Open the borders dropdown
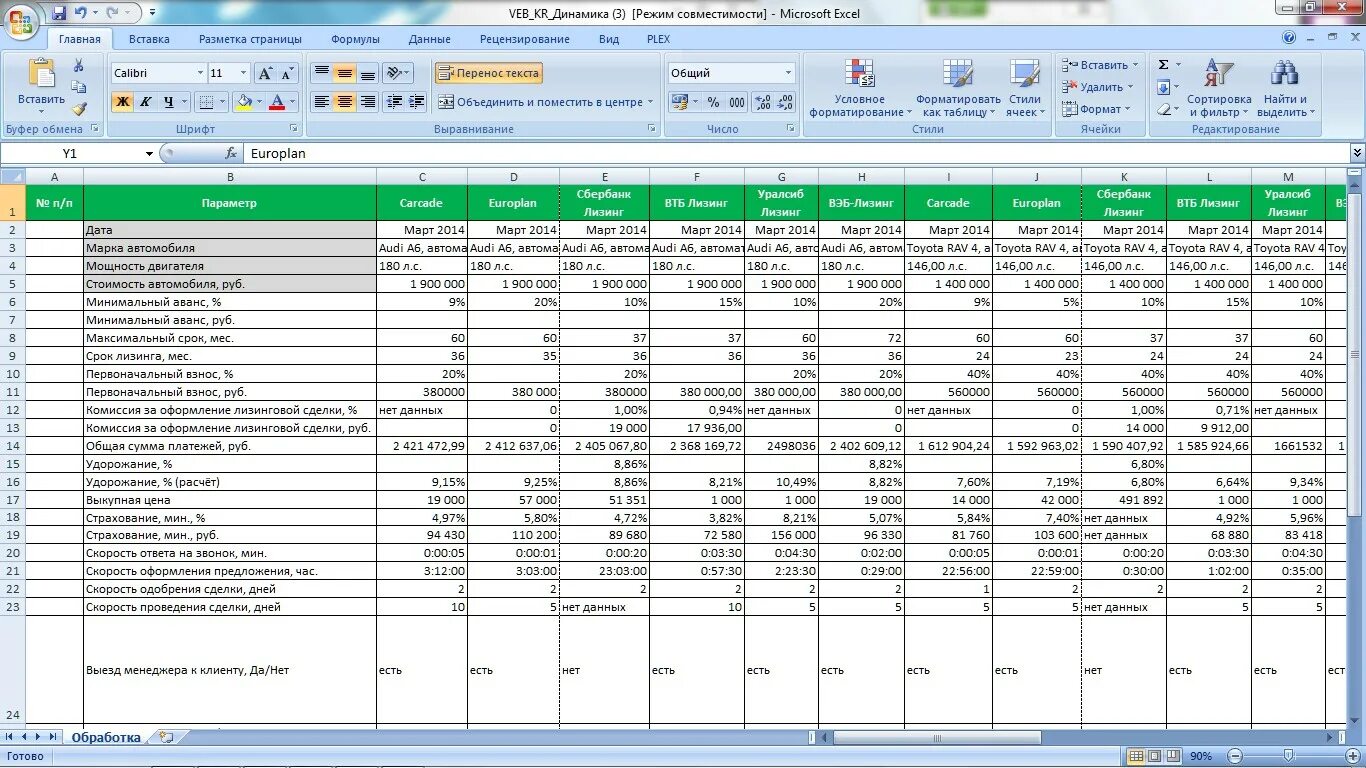Screen dimensions: 1366x768 click(222, 102)
